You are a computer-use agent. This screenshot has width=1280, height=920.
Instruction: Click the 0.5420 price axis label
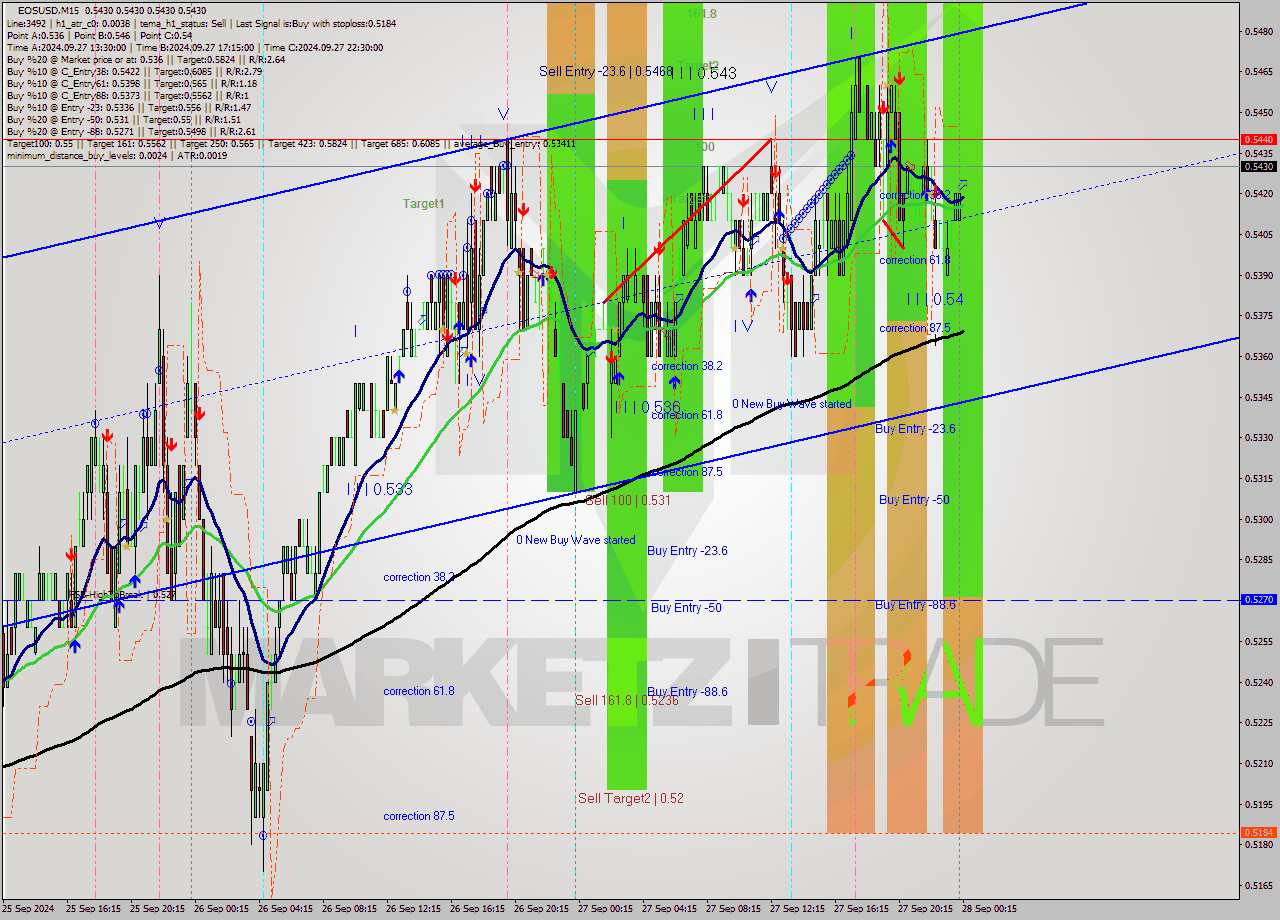(x=1257, y=194)
